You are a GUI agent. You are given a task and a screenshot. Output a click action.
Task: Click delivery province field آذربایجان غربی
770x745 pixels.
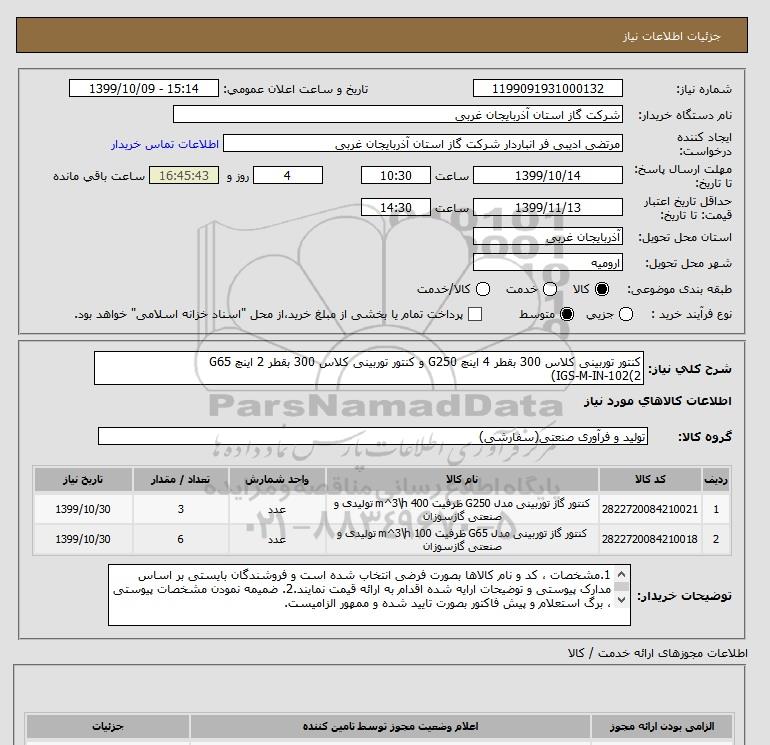(548, 237)
